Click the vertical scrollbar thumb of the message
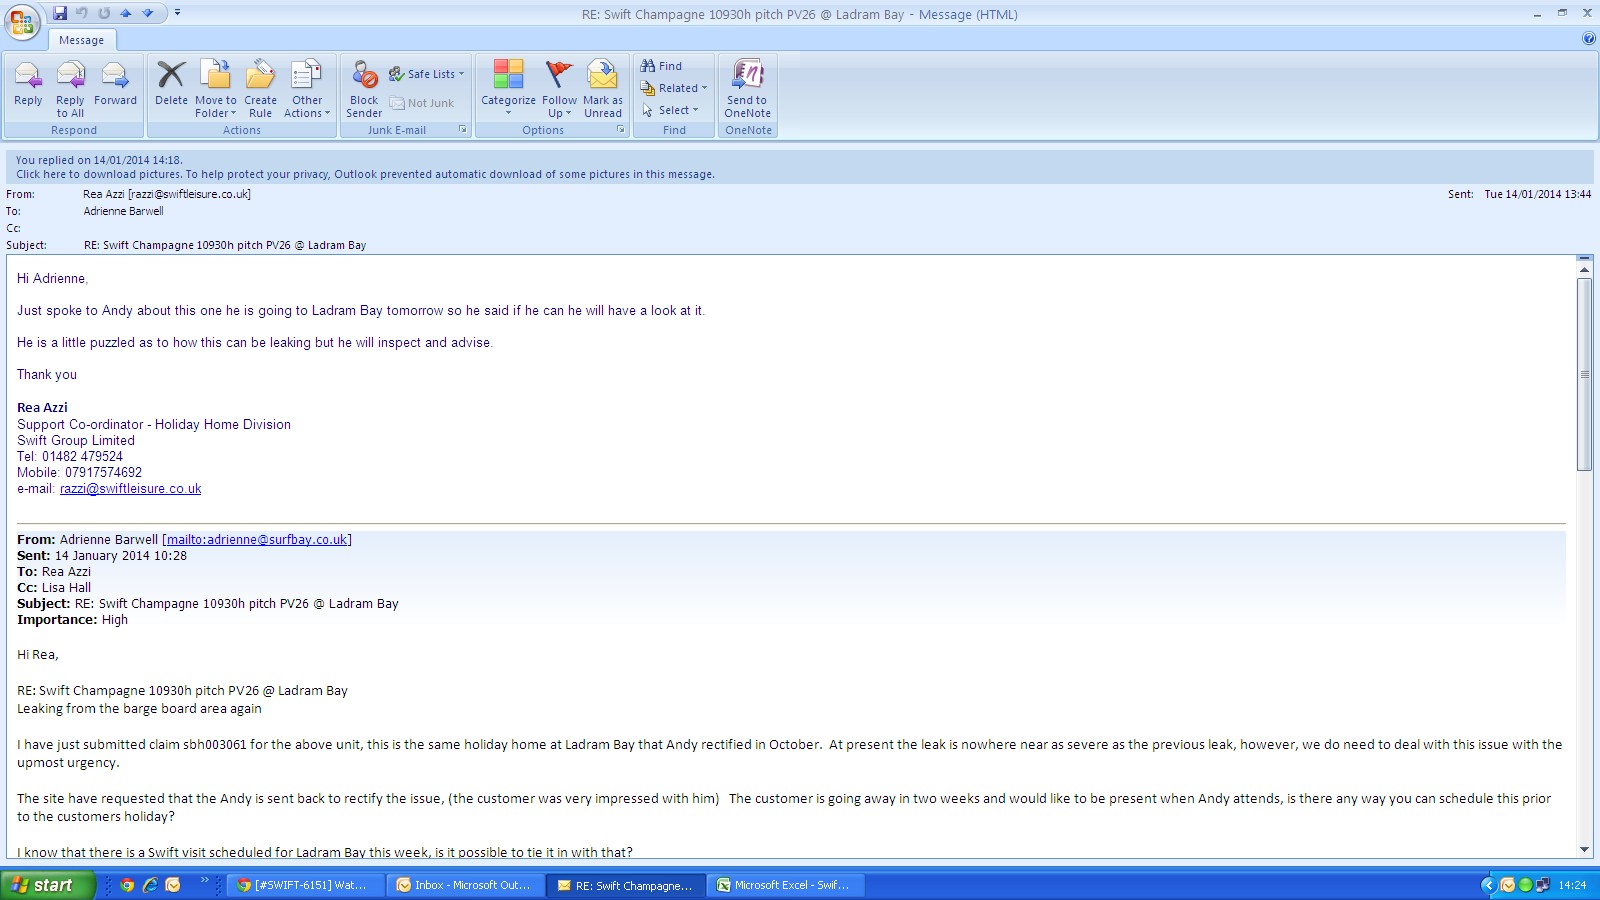 point(1584,375)
